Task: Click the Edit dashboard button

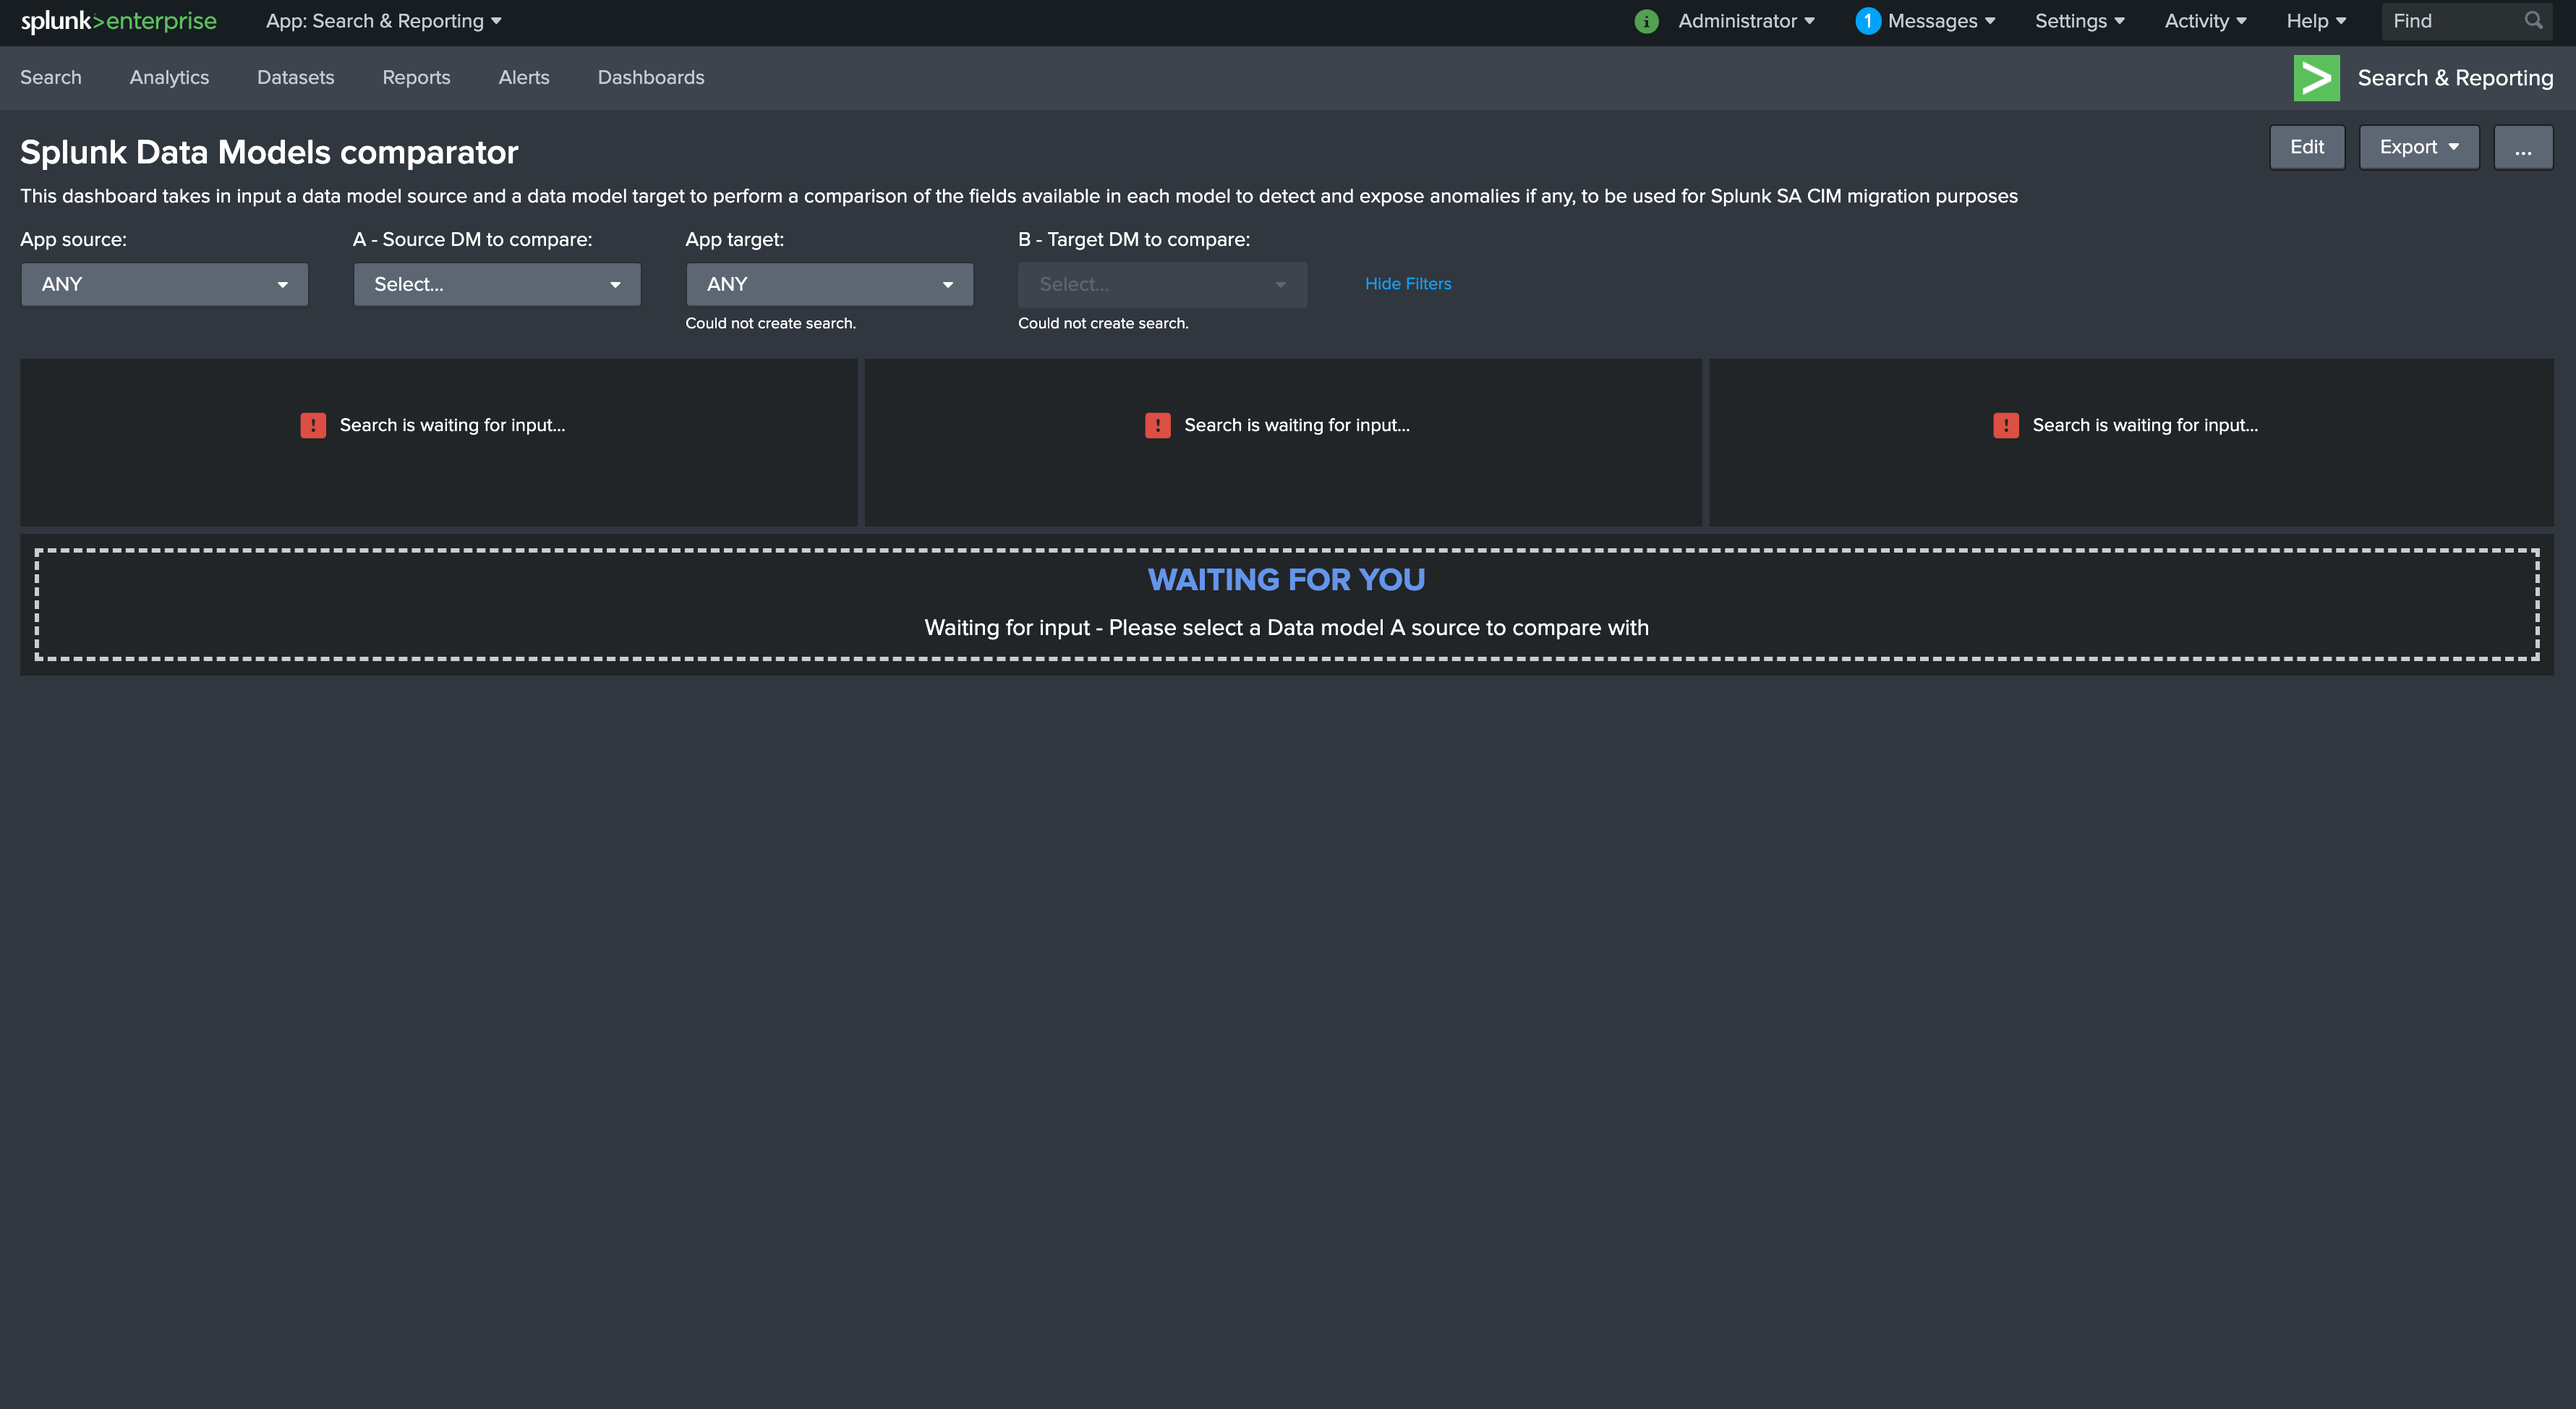Action: pyautogui.click(x=2306, y=147)
